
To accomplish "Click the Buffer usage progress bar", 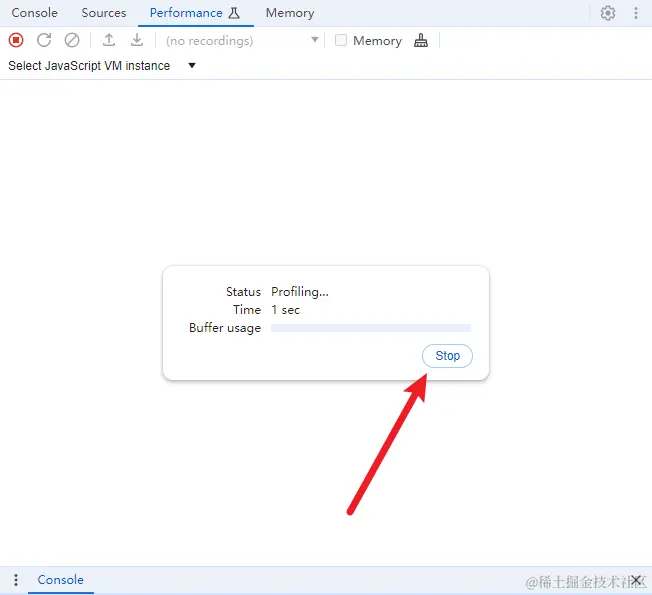I will pyautogui.click(x=370, y=328).
